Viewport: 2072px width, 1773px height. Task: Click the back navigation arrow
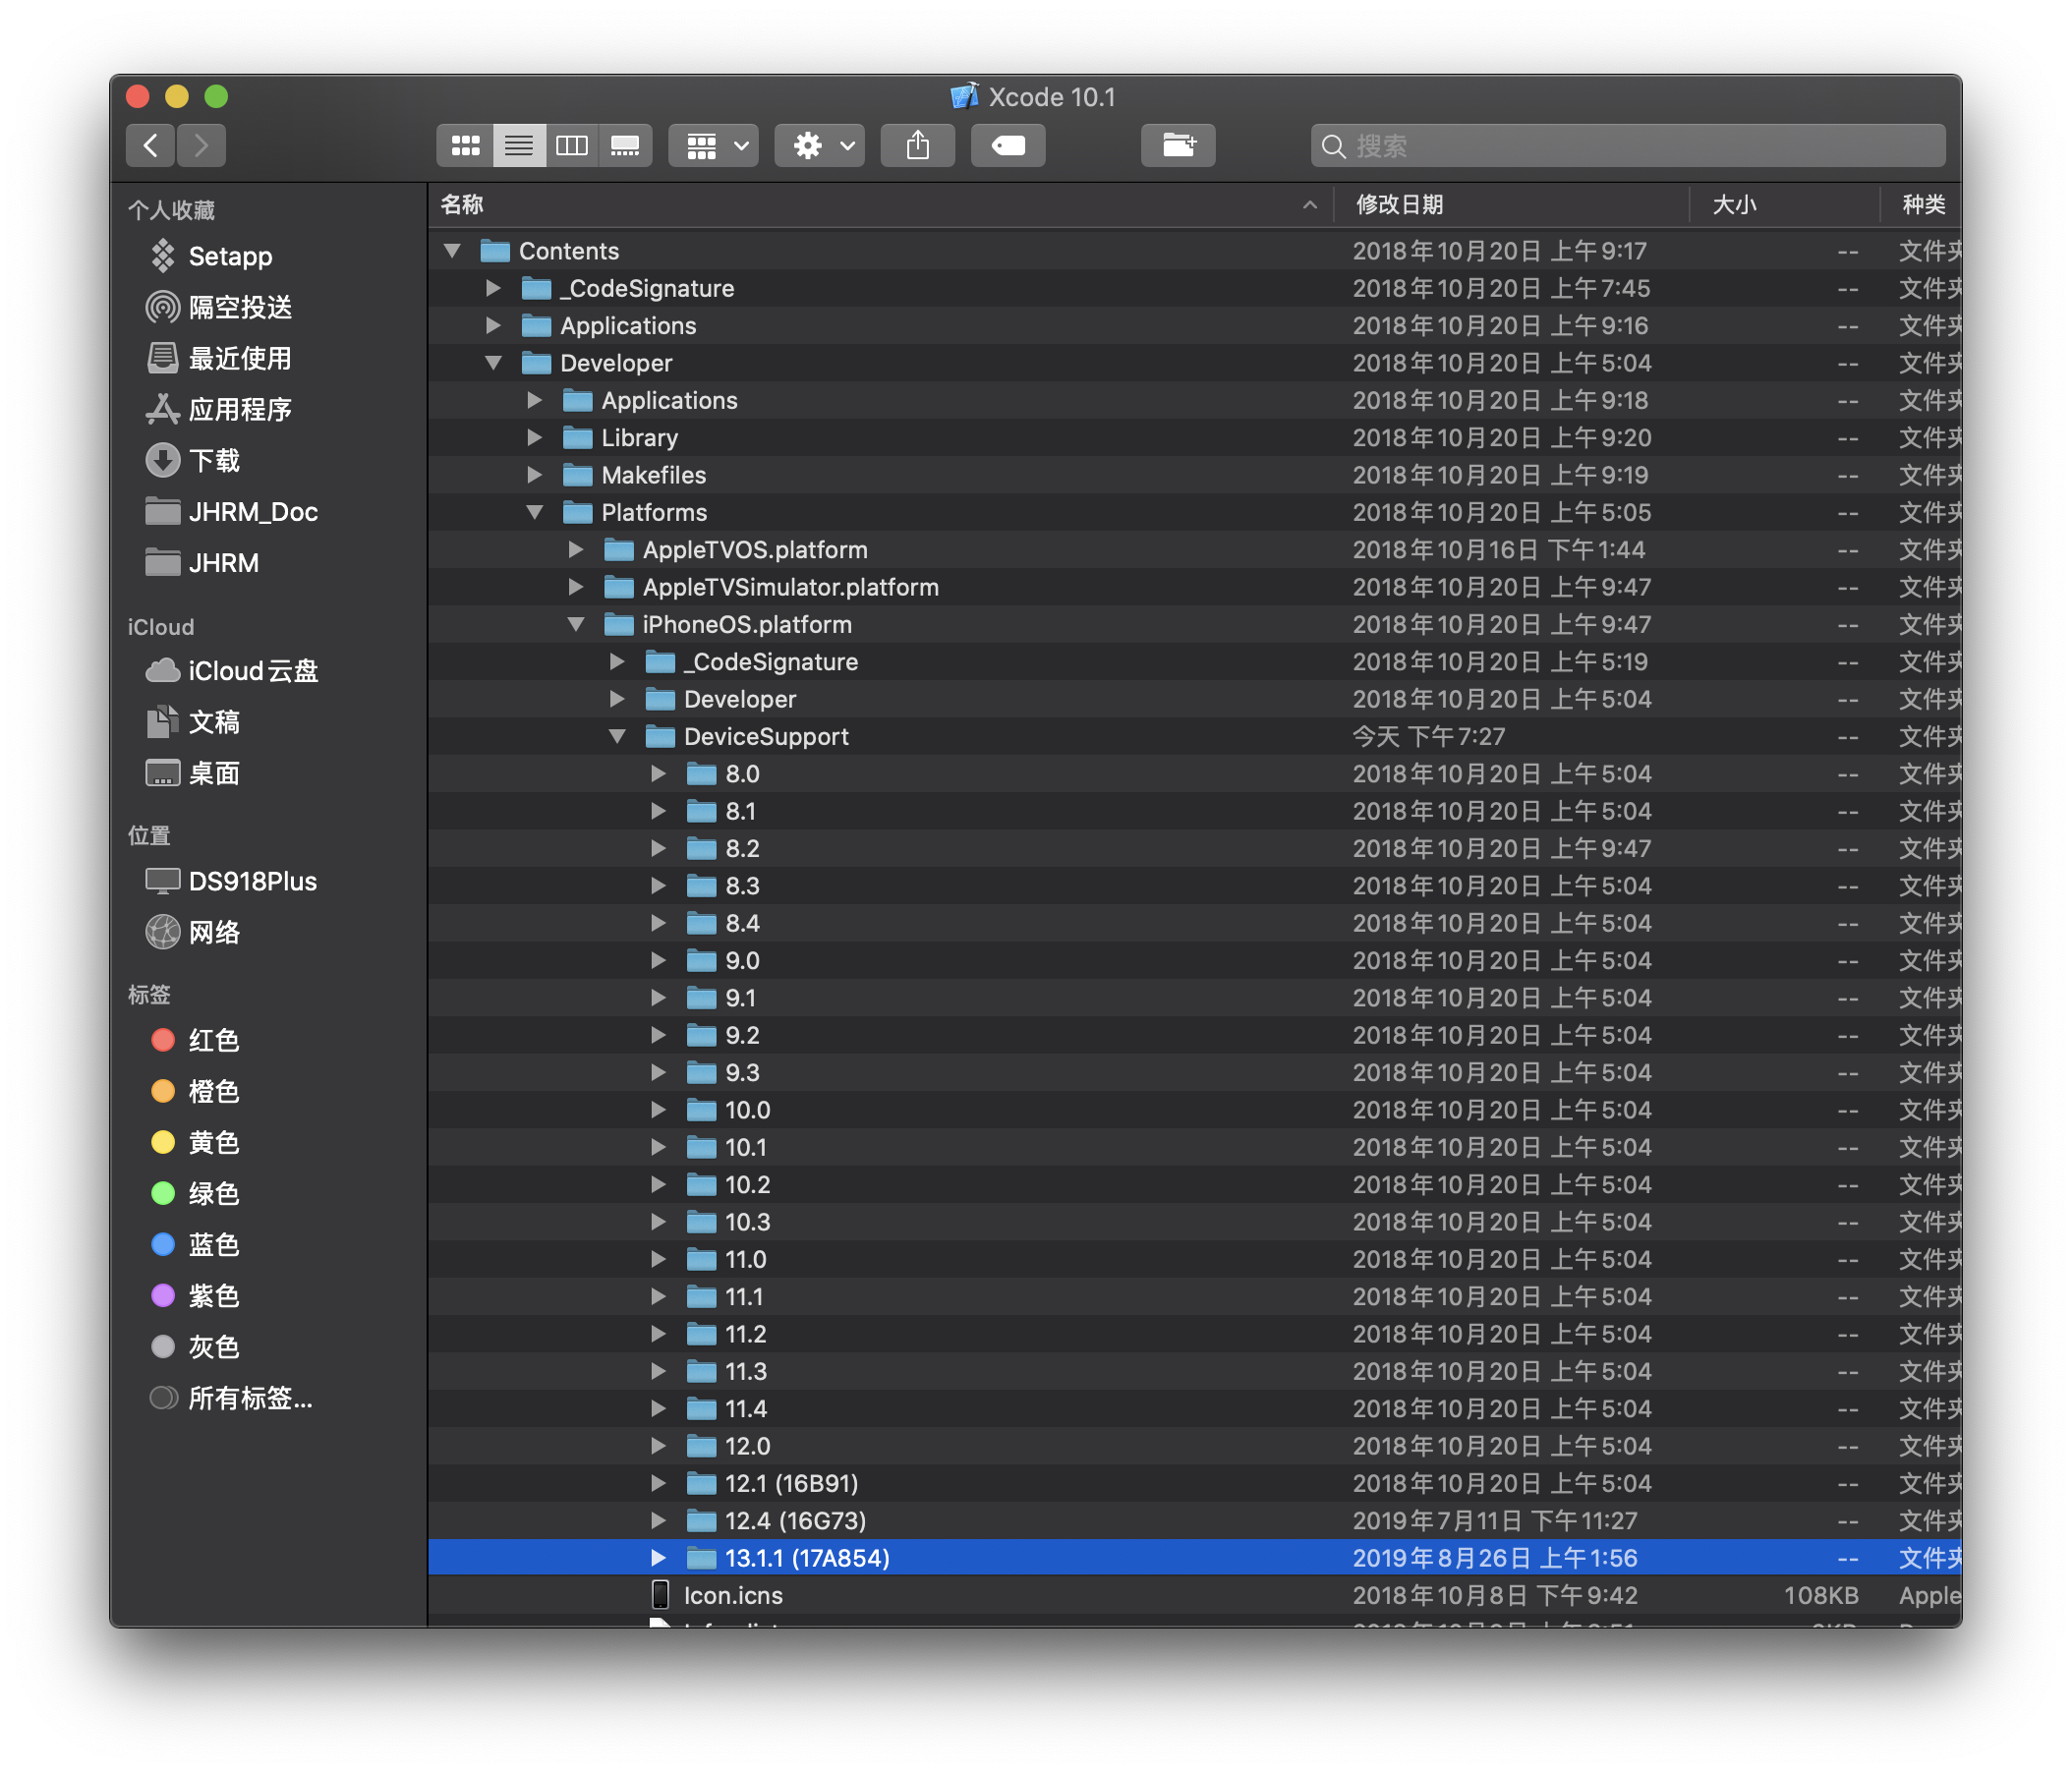pyautogui.click(x=150, y=145)
